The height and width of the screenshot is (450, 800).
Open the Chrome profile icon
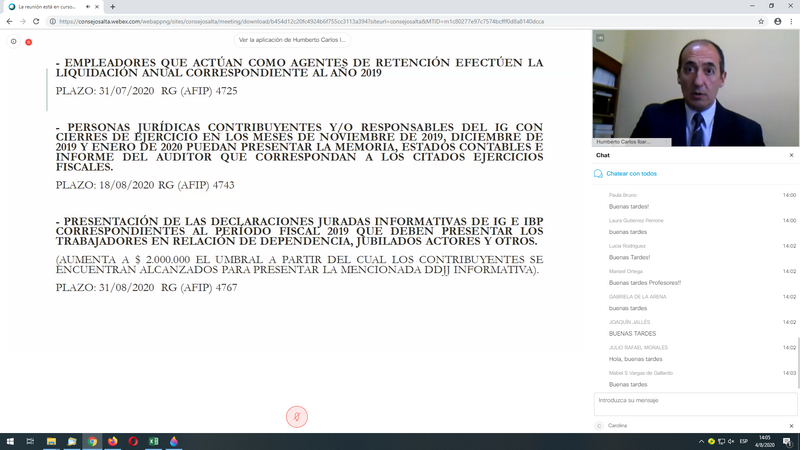(778, 21)
